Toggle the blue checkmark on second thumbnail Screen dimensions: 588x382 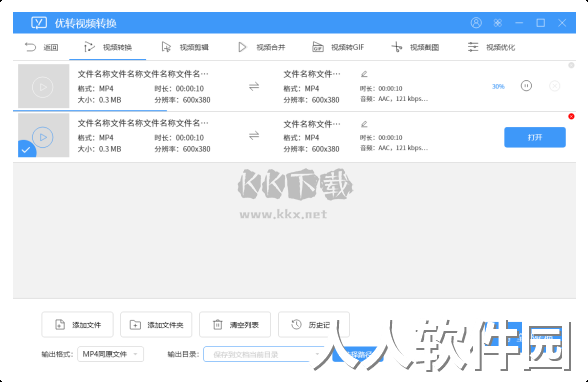[x=26, y=150]
